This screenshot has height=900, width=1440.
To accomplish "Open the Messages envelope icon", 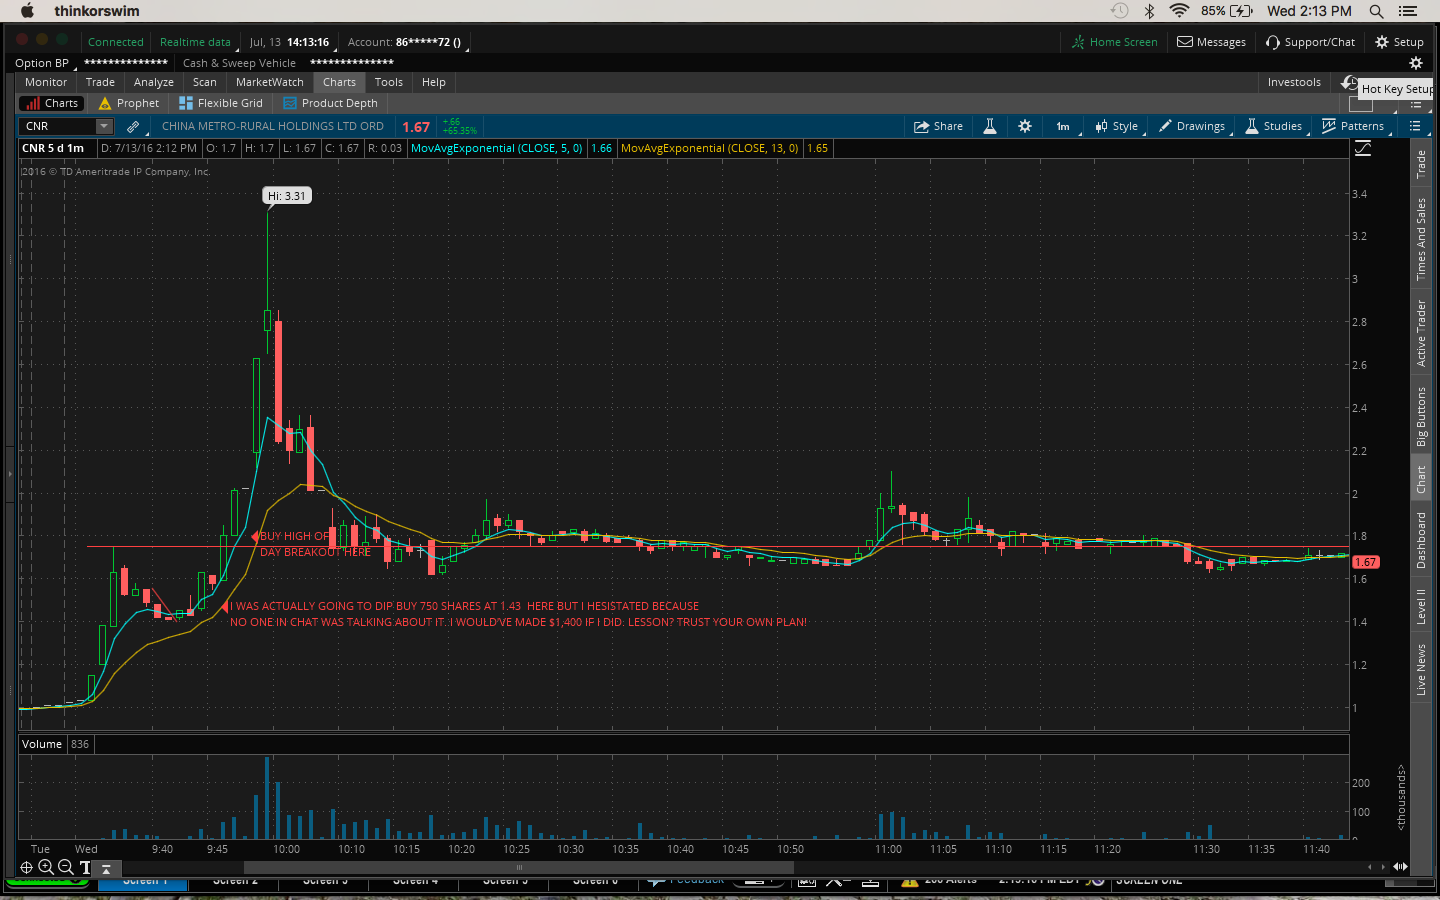I will 1185,42.
